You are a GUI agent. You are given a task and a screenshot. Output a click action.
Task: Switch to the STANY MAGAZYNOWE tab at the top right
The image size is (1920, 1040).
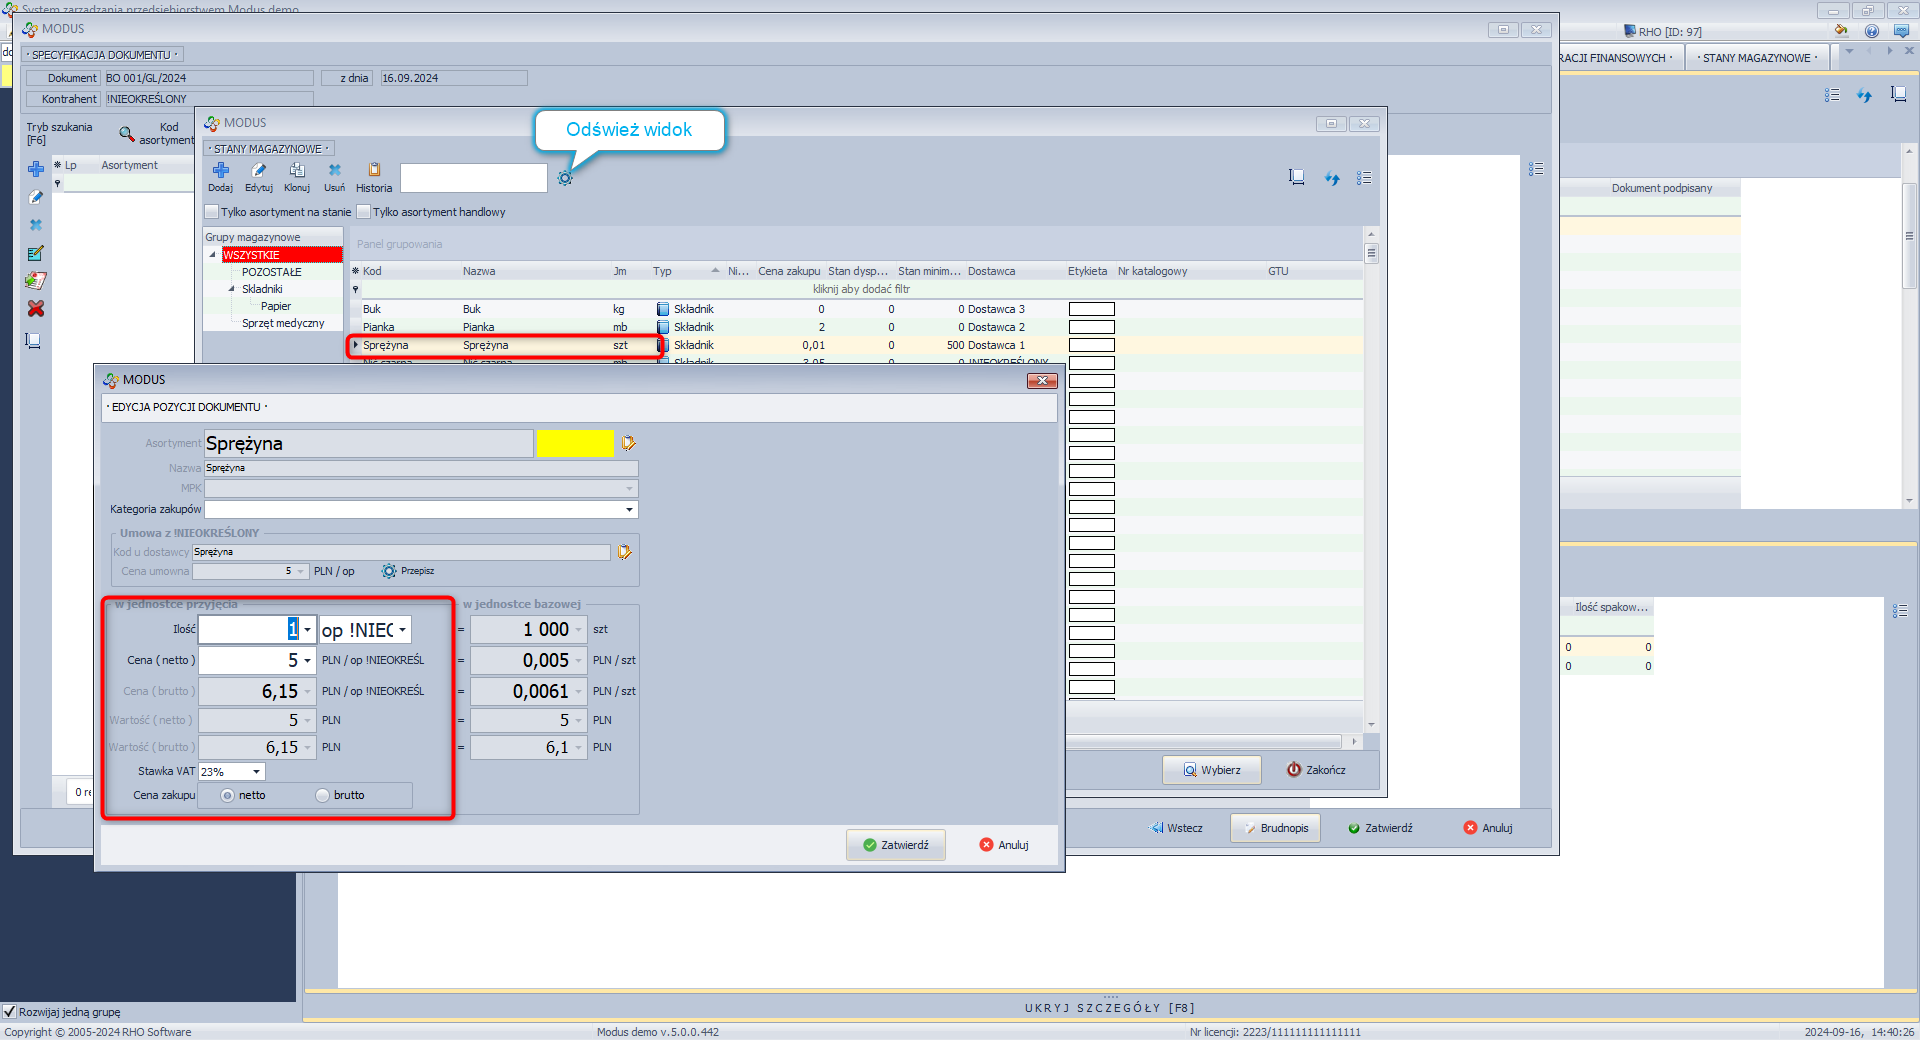point(1757,58)
